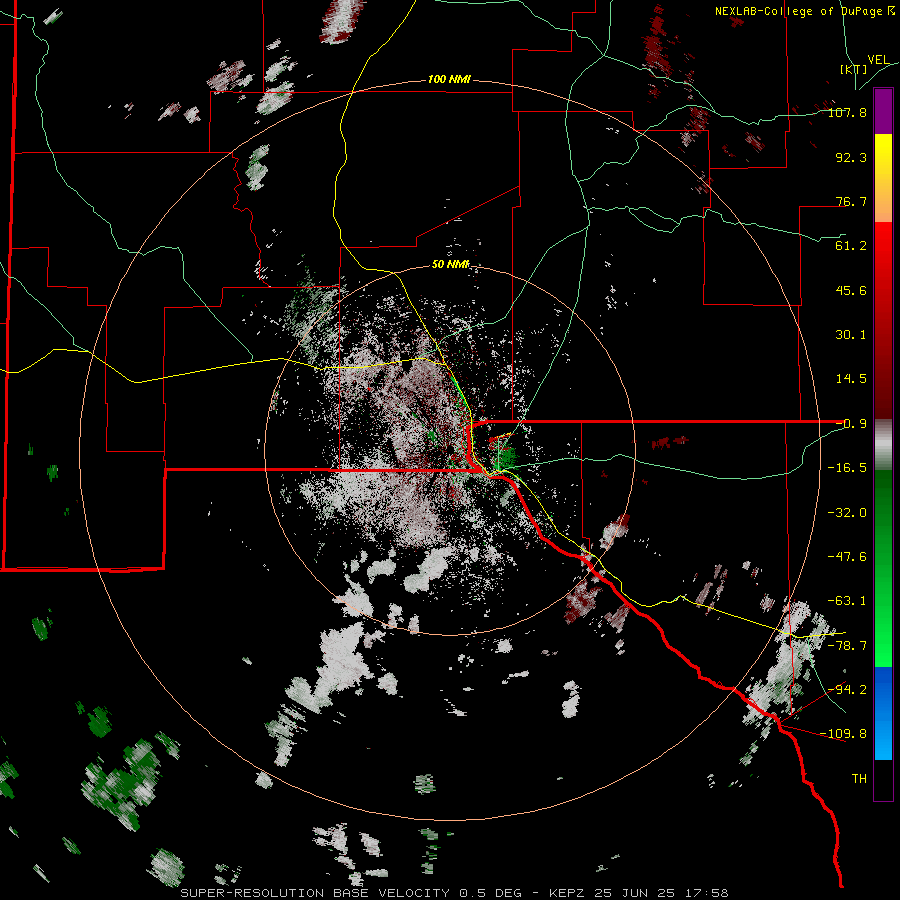Click the 14.5 legend value
This screenshot has height=900, width=900.
(x=851, y=379)
